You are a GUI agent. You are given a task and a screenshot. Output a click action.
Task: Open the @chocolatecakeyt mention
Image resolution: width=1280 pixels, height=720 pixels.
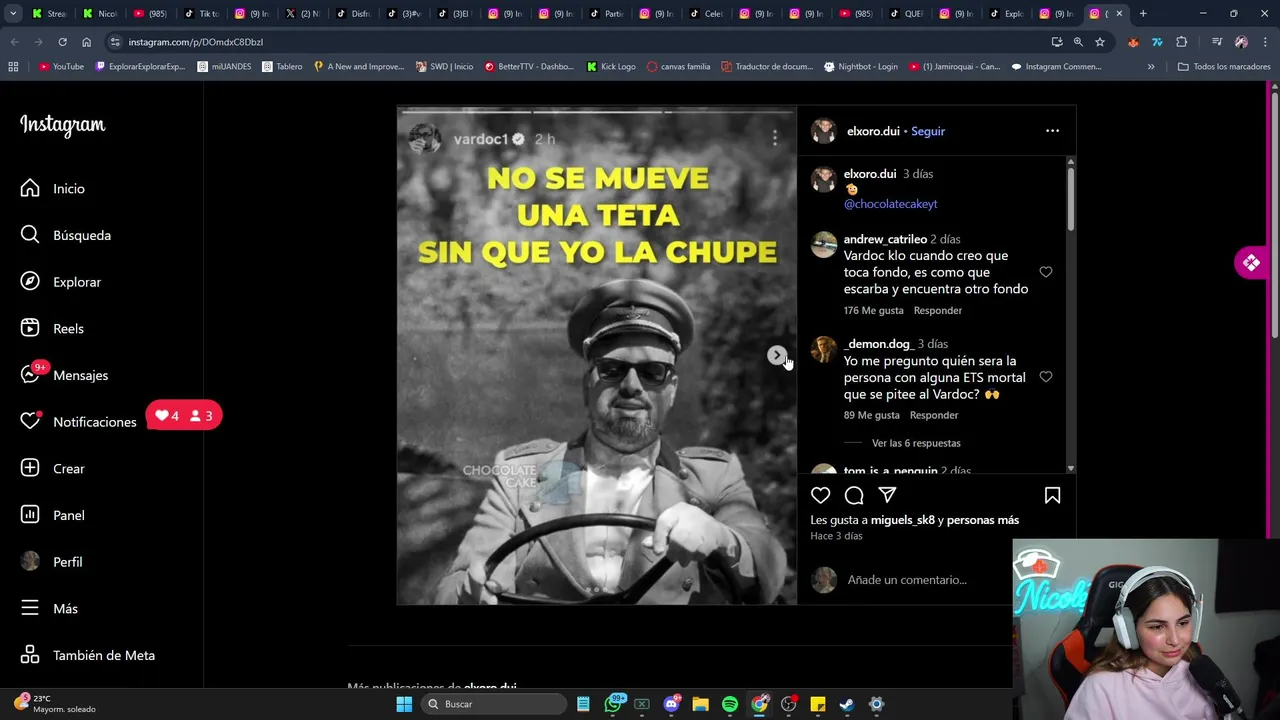(x=890, y=204)
